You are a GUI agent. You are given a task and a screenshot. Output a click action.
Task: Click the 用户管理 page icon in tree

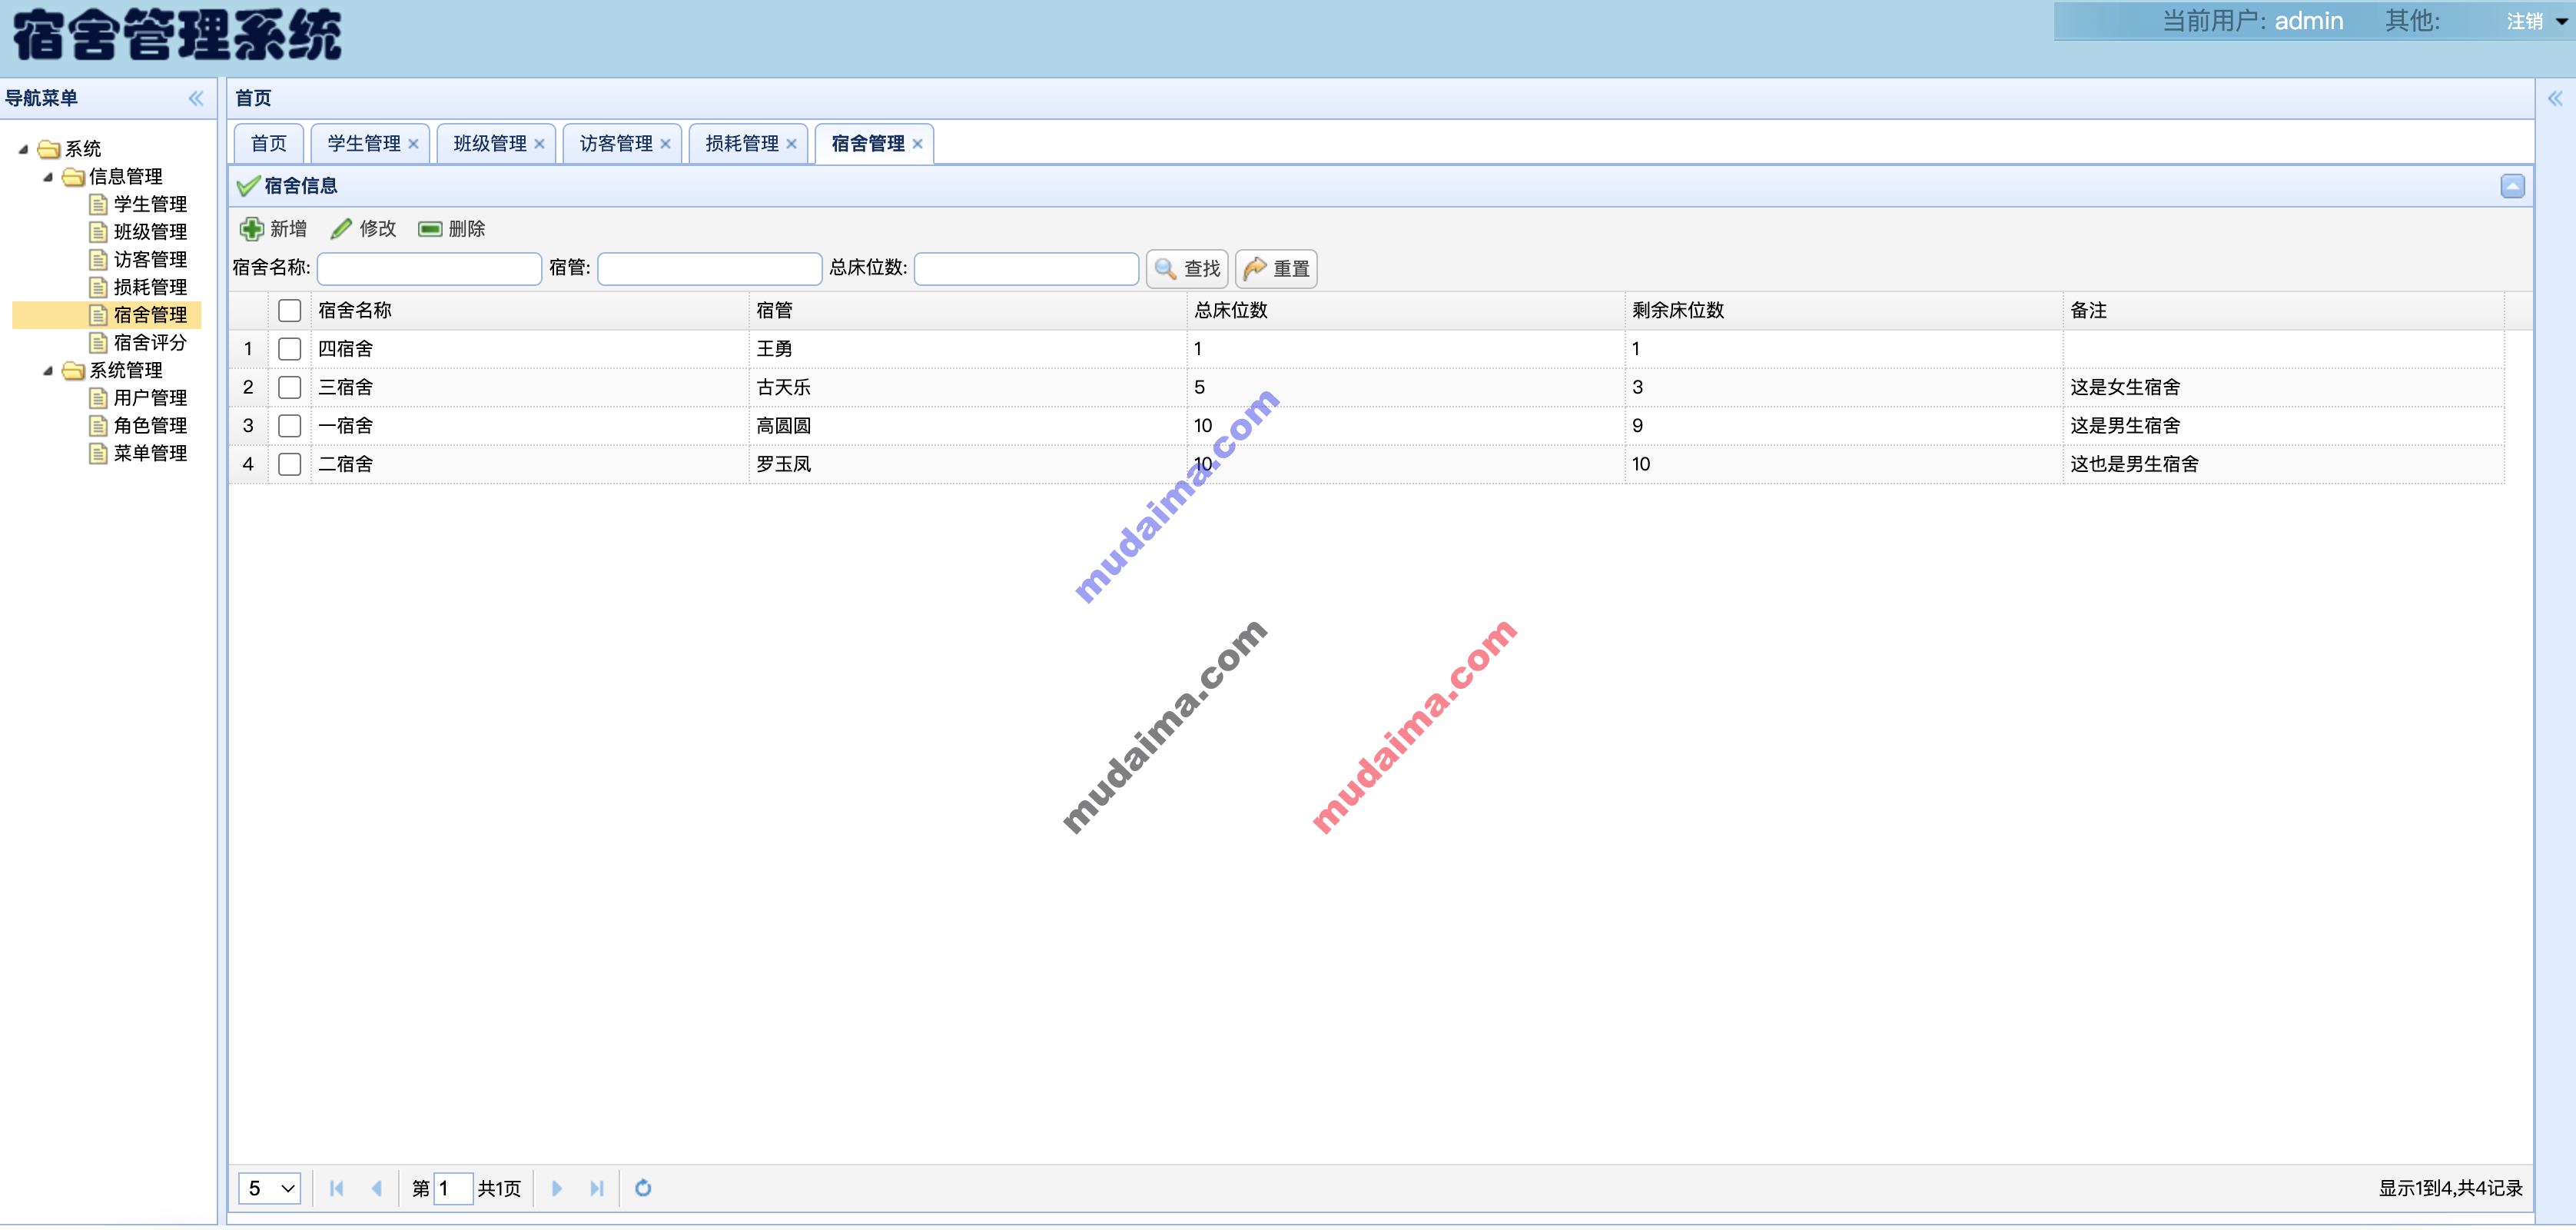point(98,398)
